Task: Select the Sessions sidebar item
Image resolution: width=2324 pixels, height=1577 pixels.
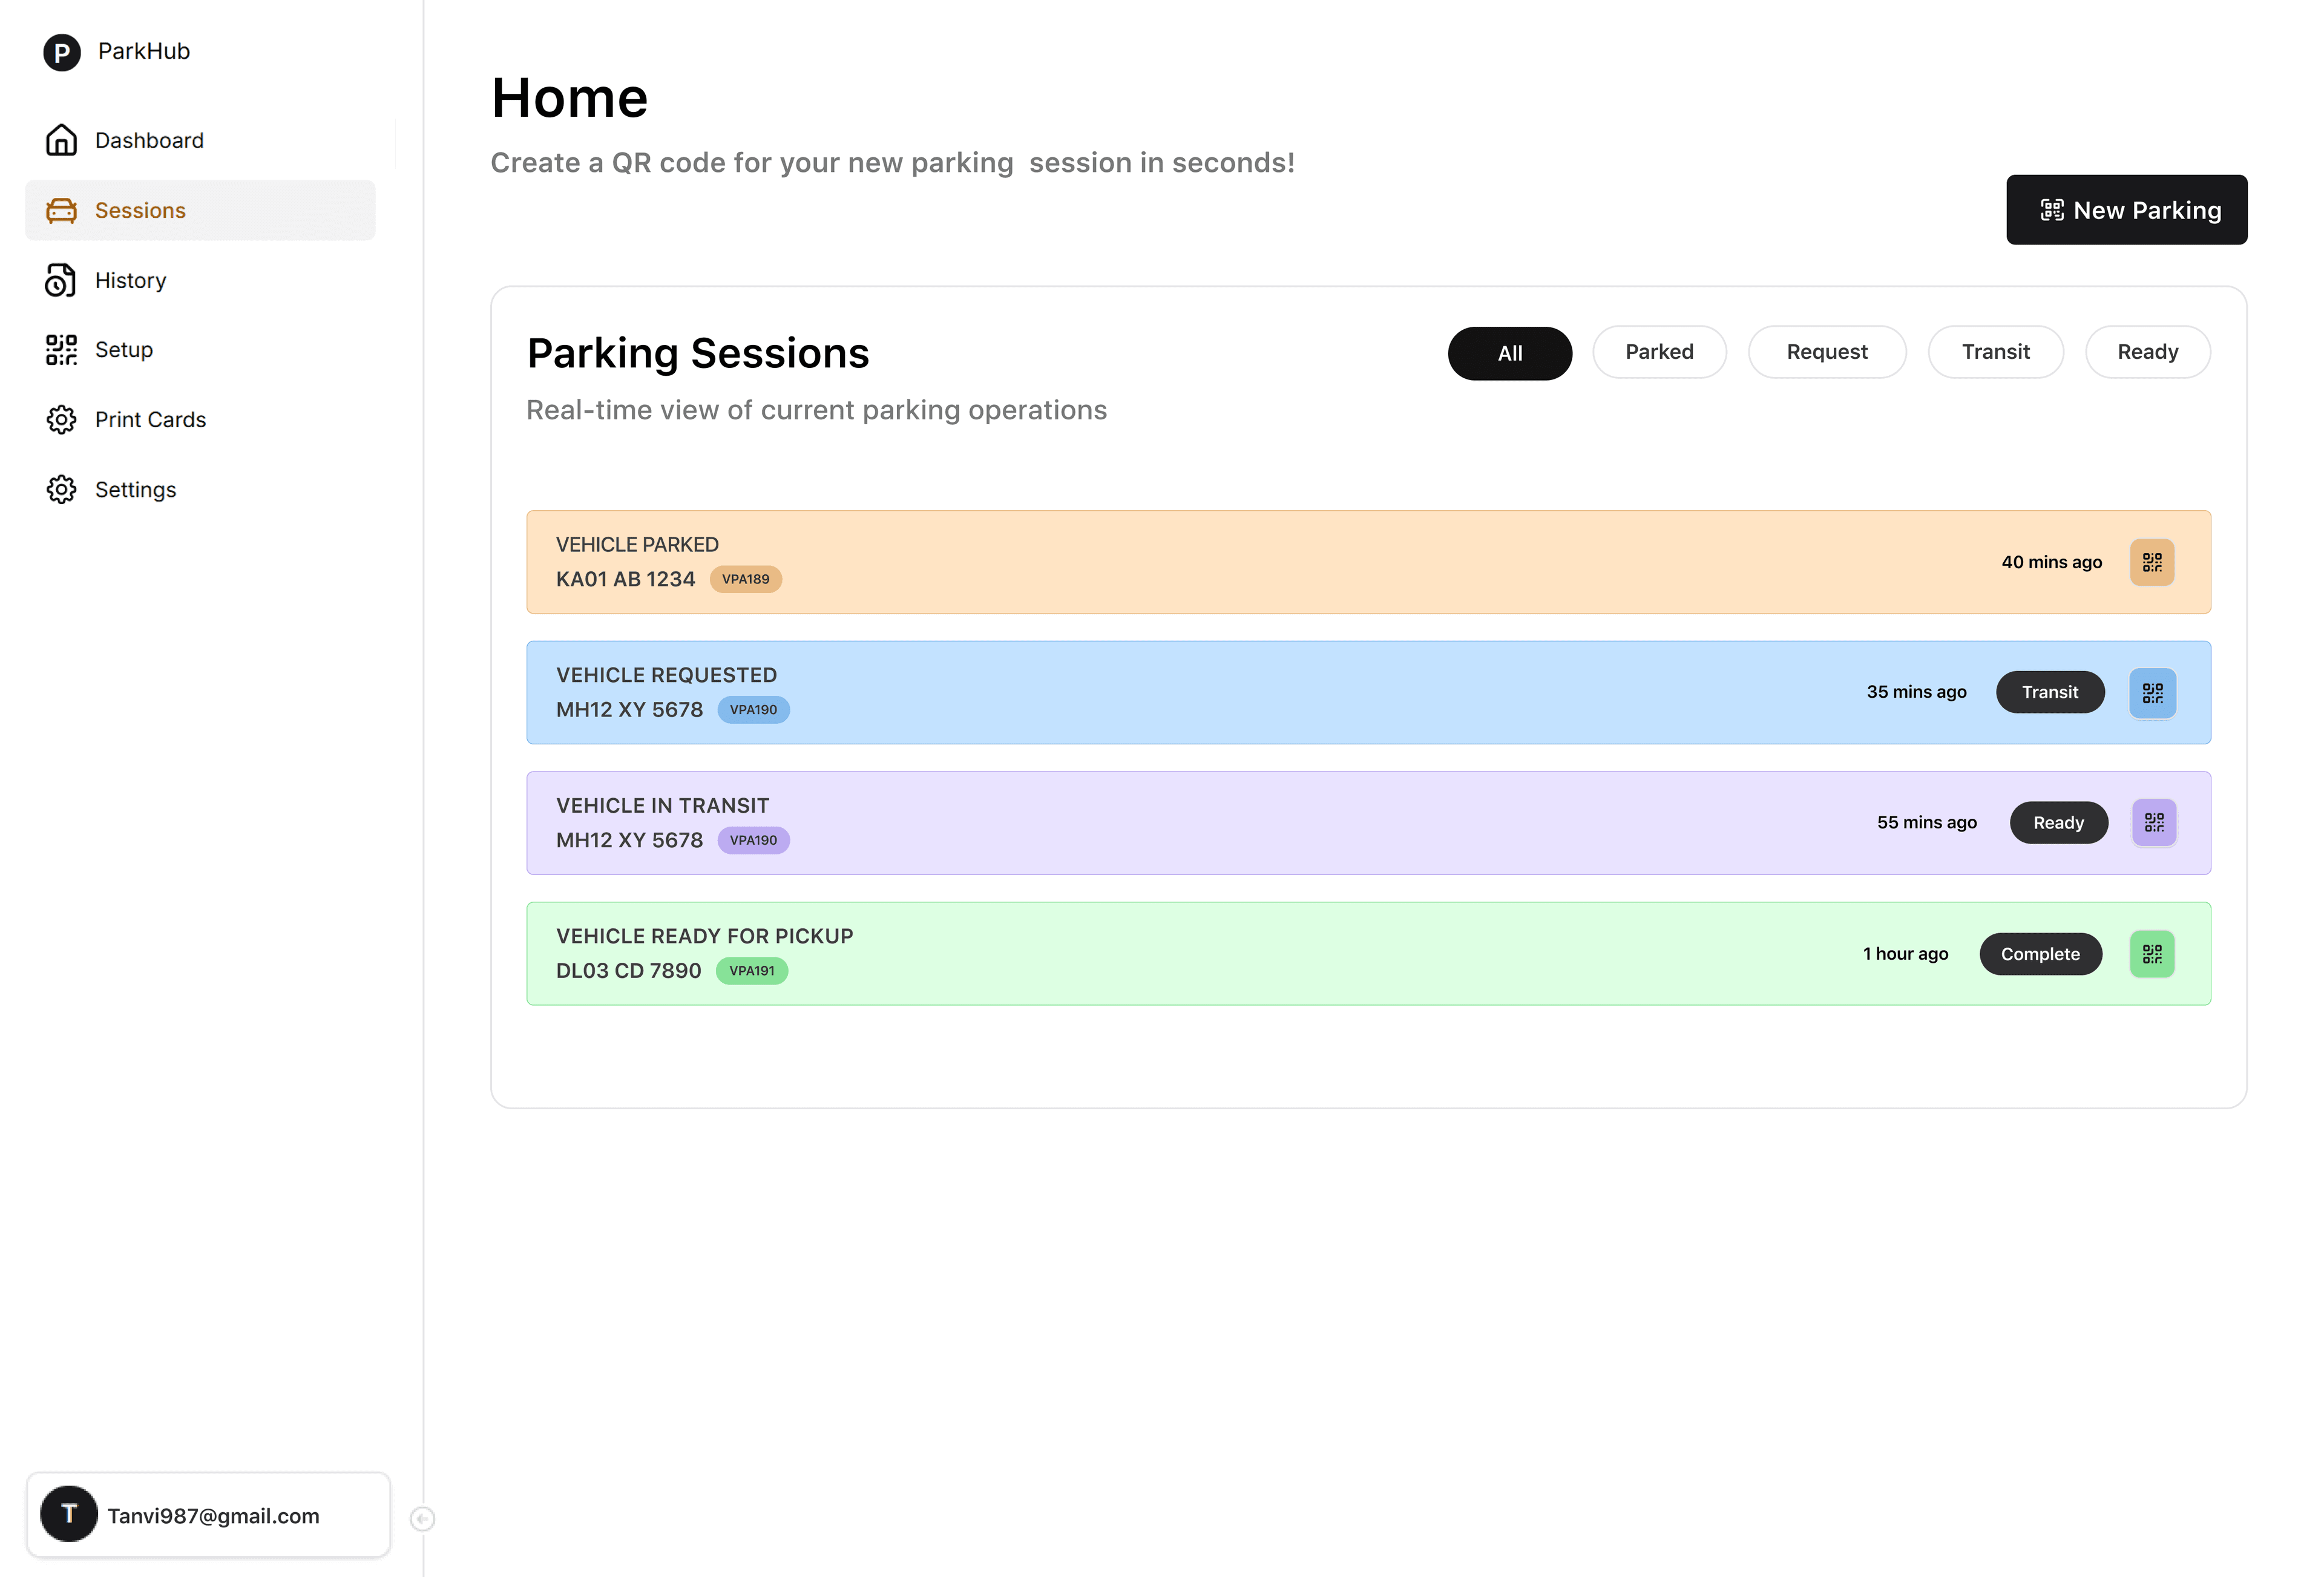Action: (x=140, y=211)
